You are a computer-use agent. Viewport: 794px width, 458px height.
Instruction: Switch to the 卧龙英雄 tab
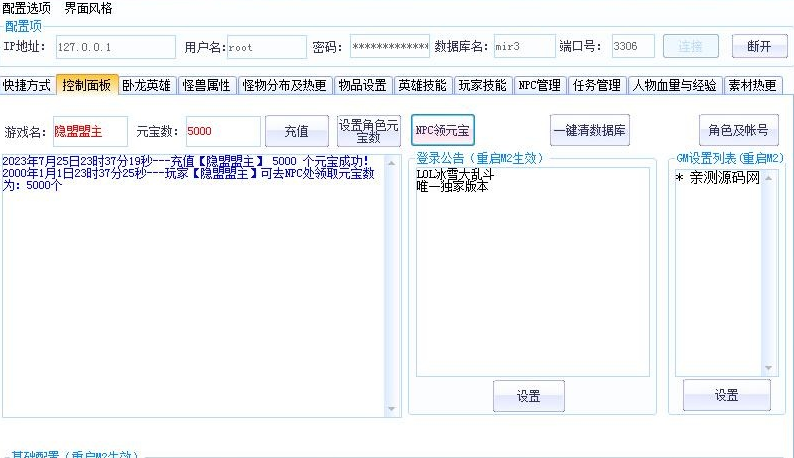[x=148, y=86]
